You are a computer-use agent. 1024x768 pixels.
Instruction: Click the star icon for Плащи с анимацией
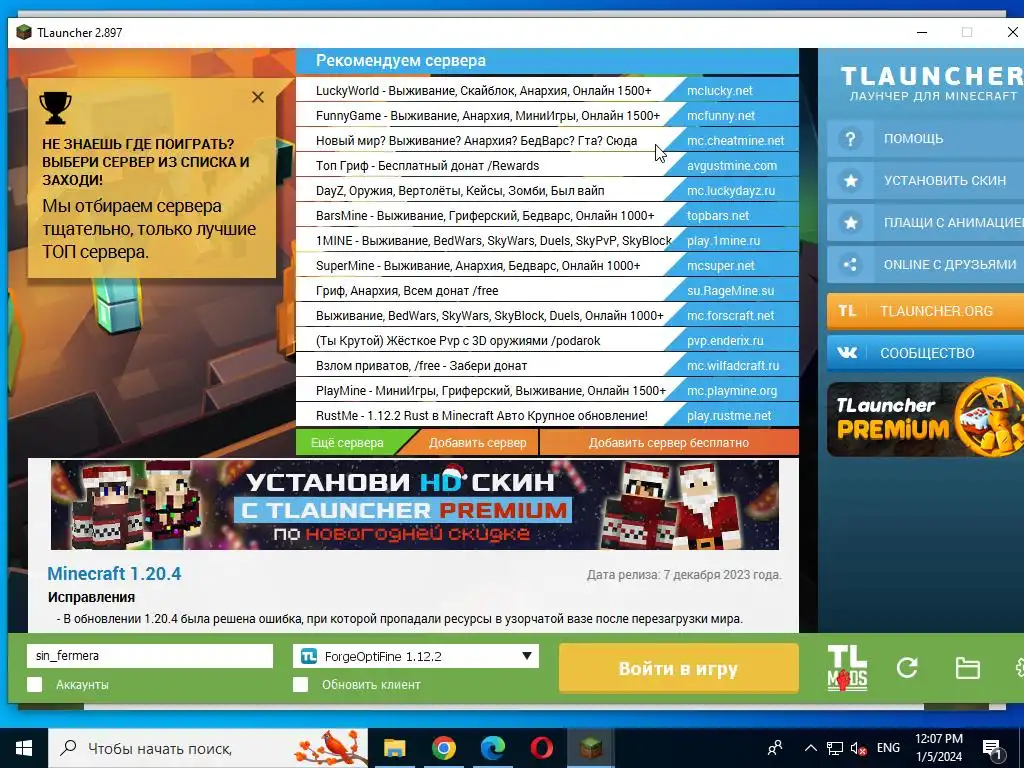click(x=850, y=223)
